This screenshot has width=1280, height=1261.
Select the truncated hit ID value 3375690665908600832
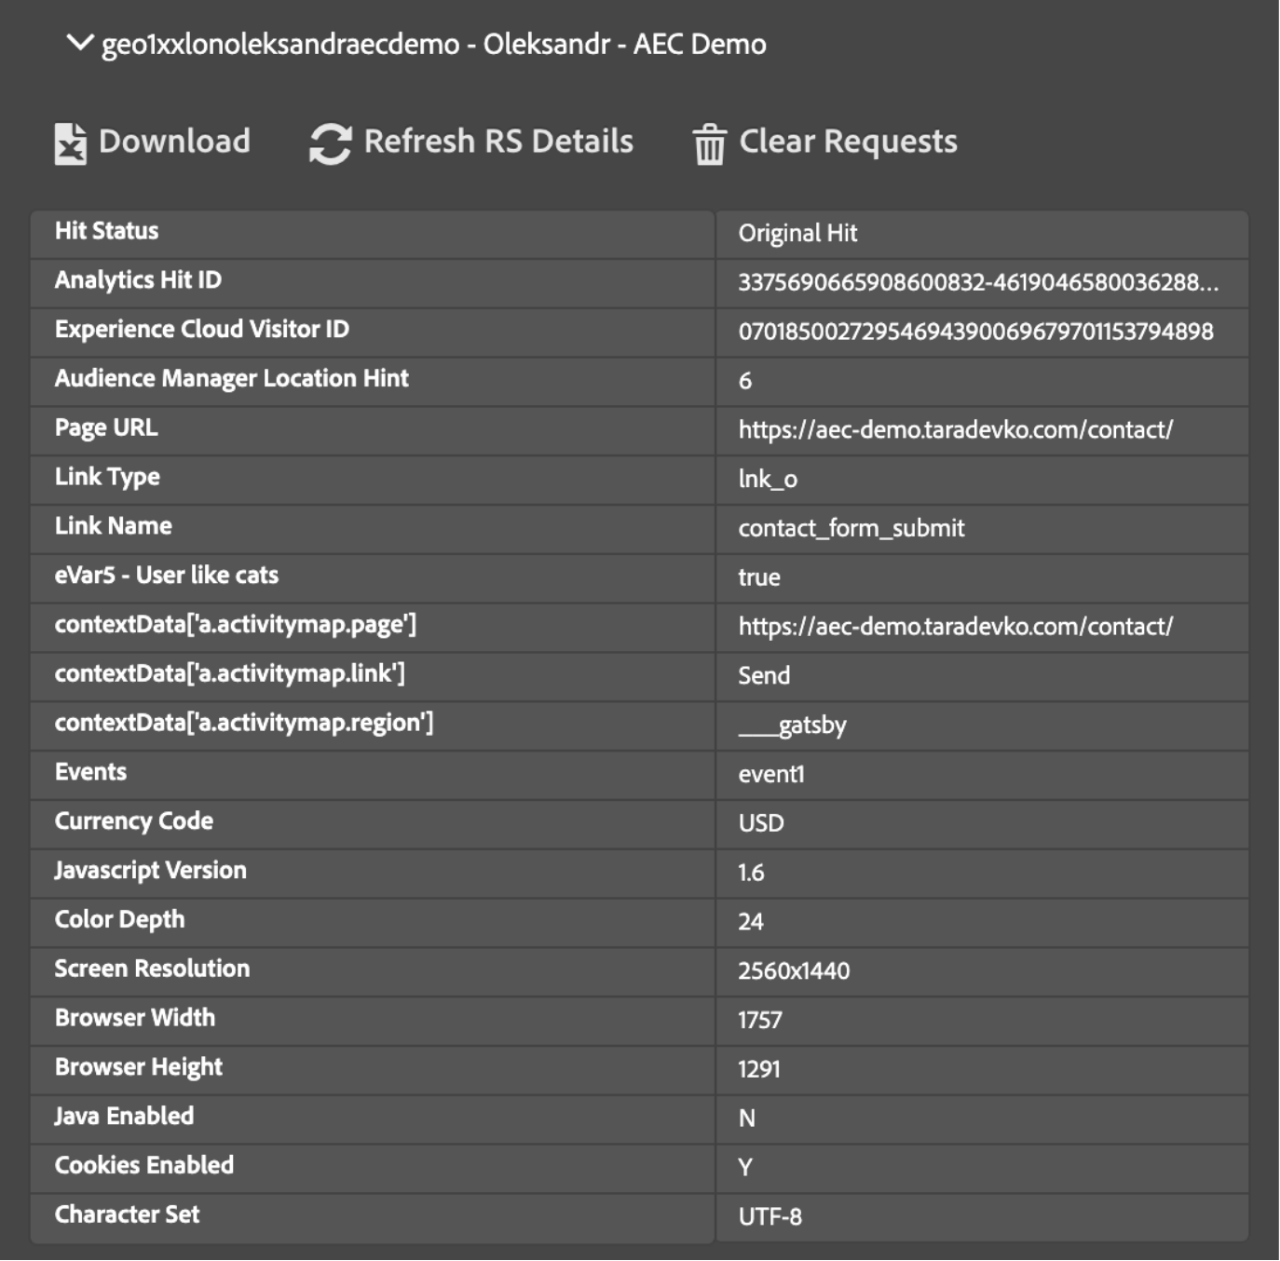(x=978, y=282)
